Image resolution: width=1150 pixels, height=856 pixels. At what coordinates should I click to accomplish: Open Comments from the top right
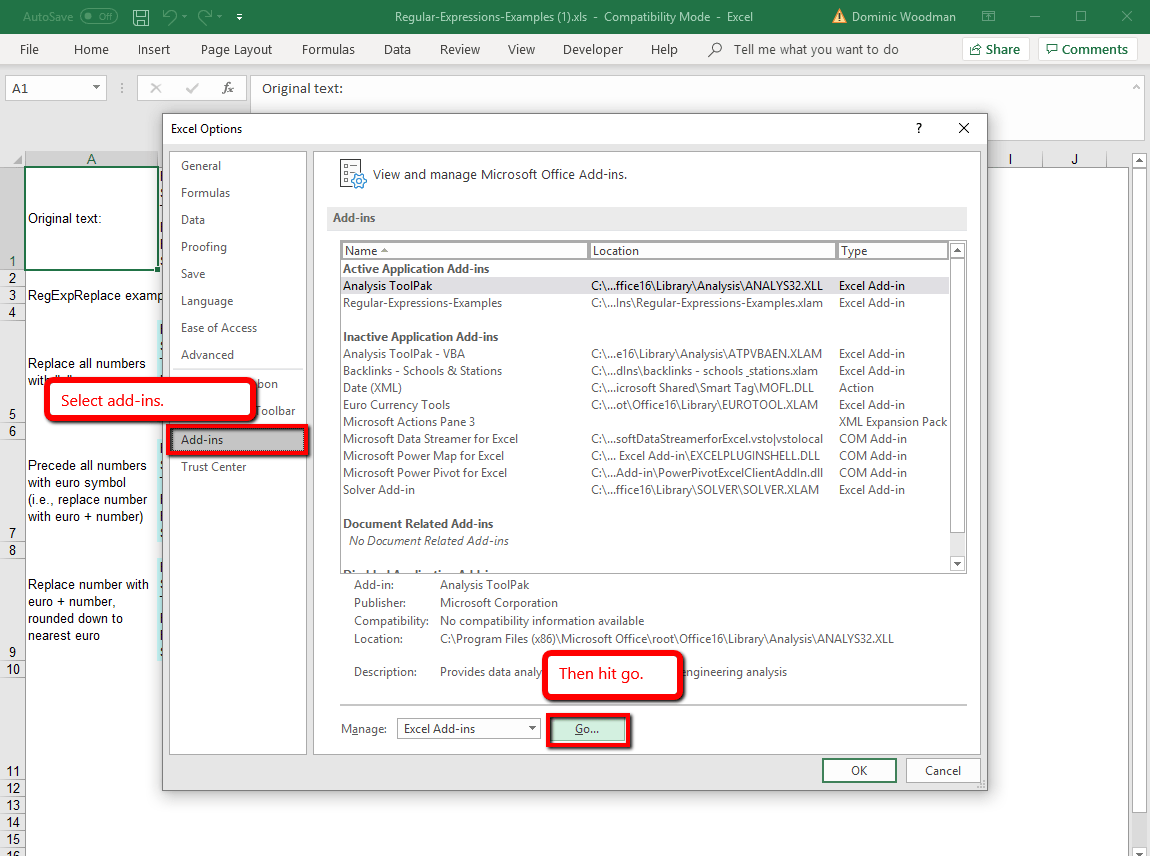click(1087, 48)
